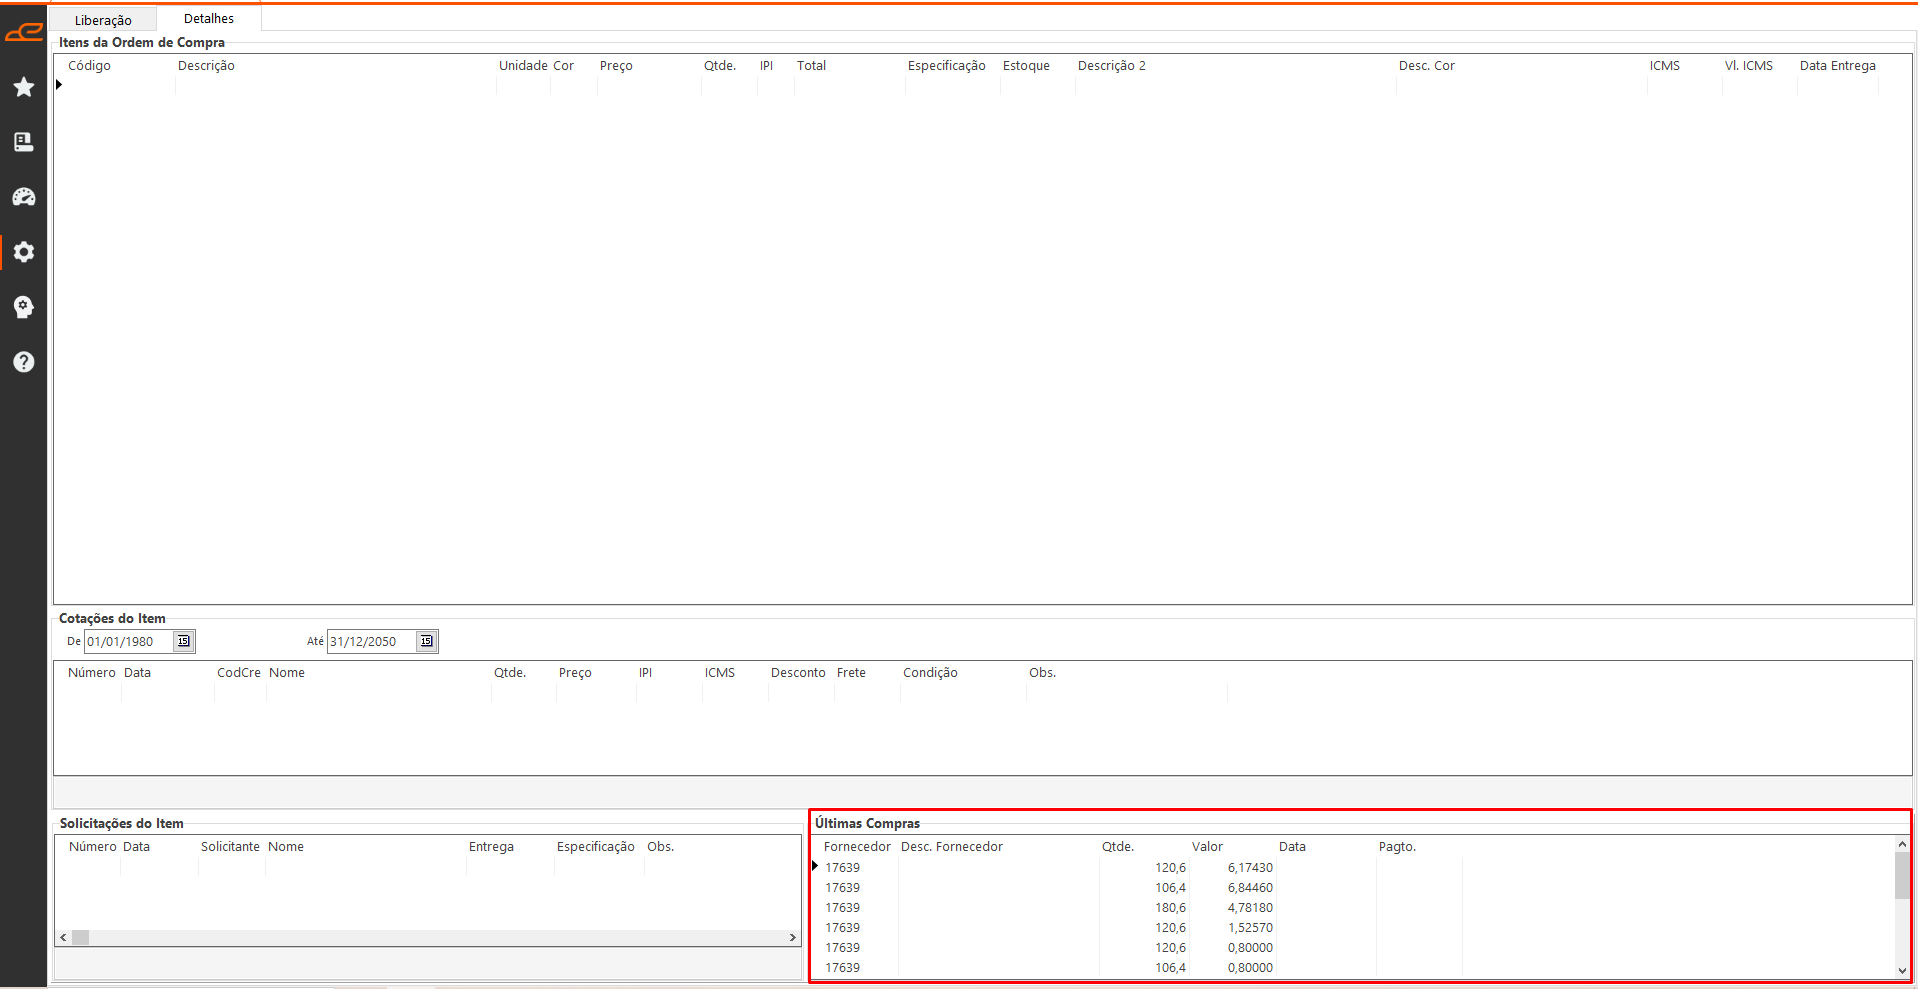Image resolution: width=1918 pixels, height=989 pixels.
Task: Switch to the Liberação tab
Action: (103, 20)
